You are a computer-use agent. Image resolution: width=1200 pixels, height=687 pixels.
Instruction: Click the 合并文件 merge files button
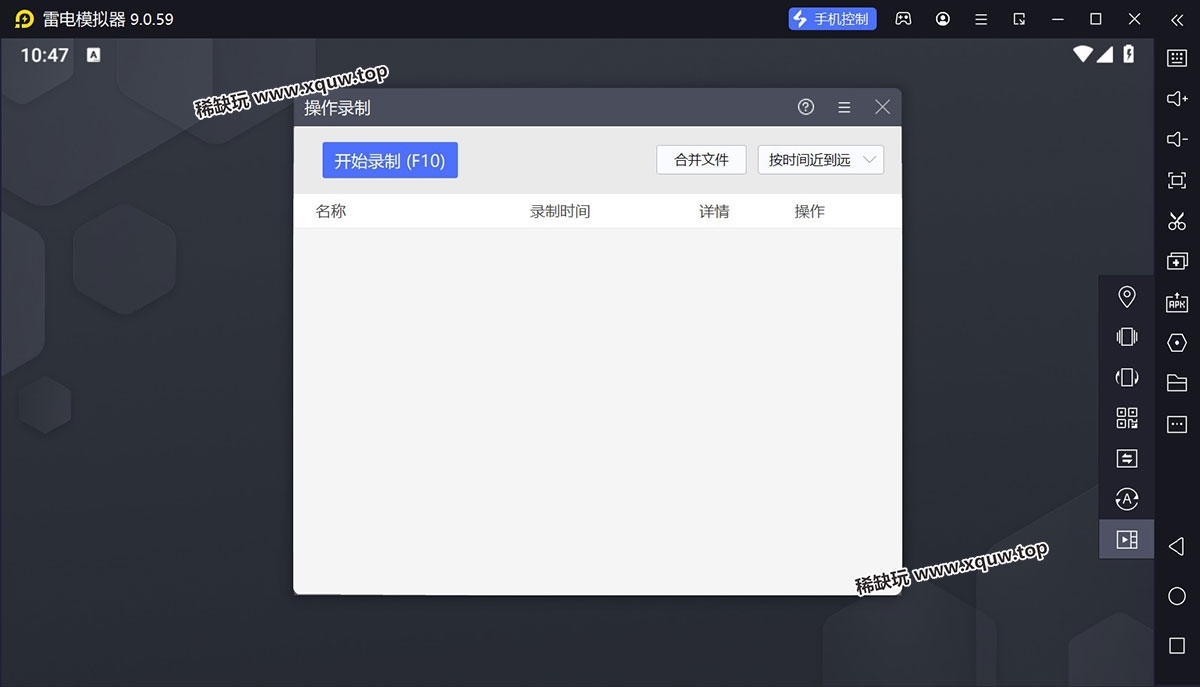pos(701,160)
